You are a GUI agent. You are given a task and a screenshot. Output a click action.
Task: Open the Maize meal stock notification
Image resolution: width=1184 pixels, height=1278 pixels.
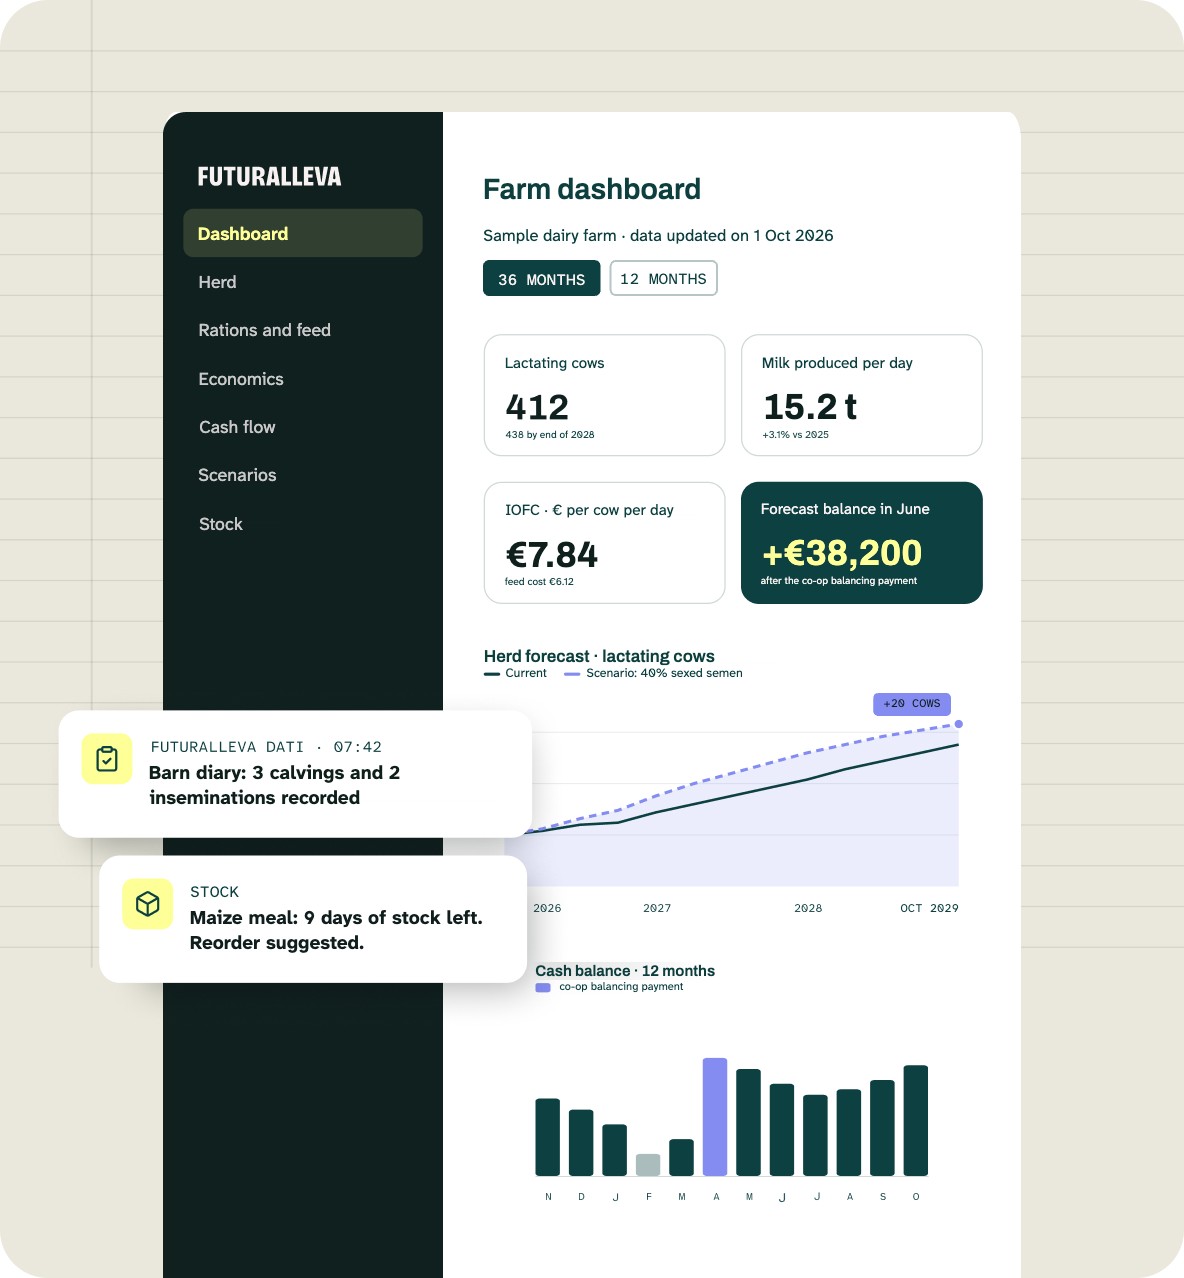point(313,919)
